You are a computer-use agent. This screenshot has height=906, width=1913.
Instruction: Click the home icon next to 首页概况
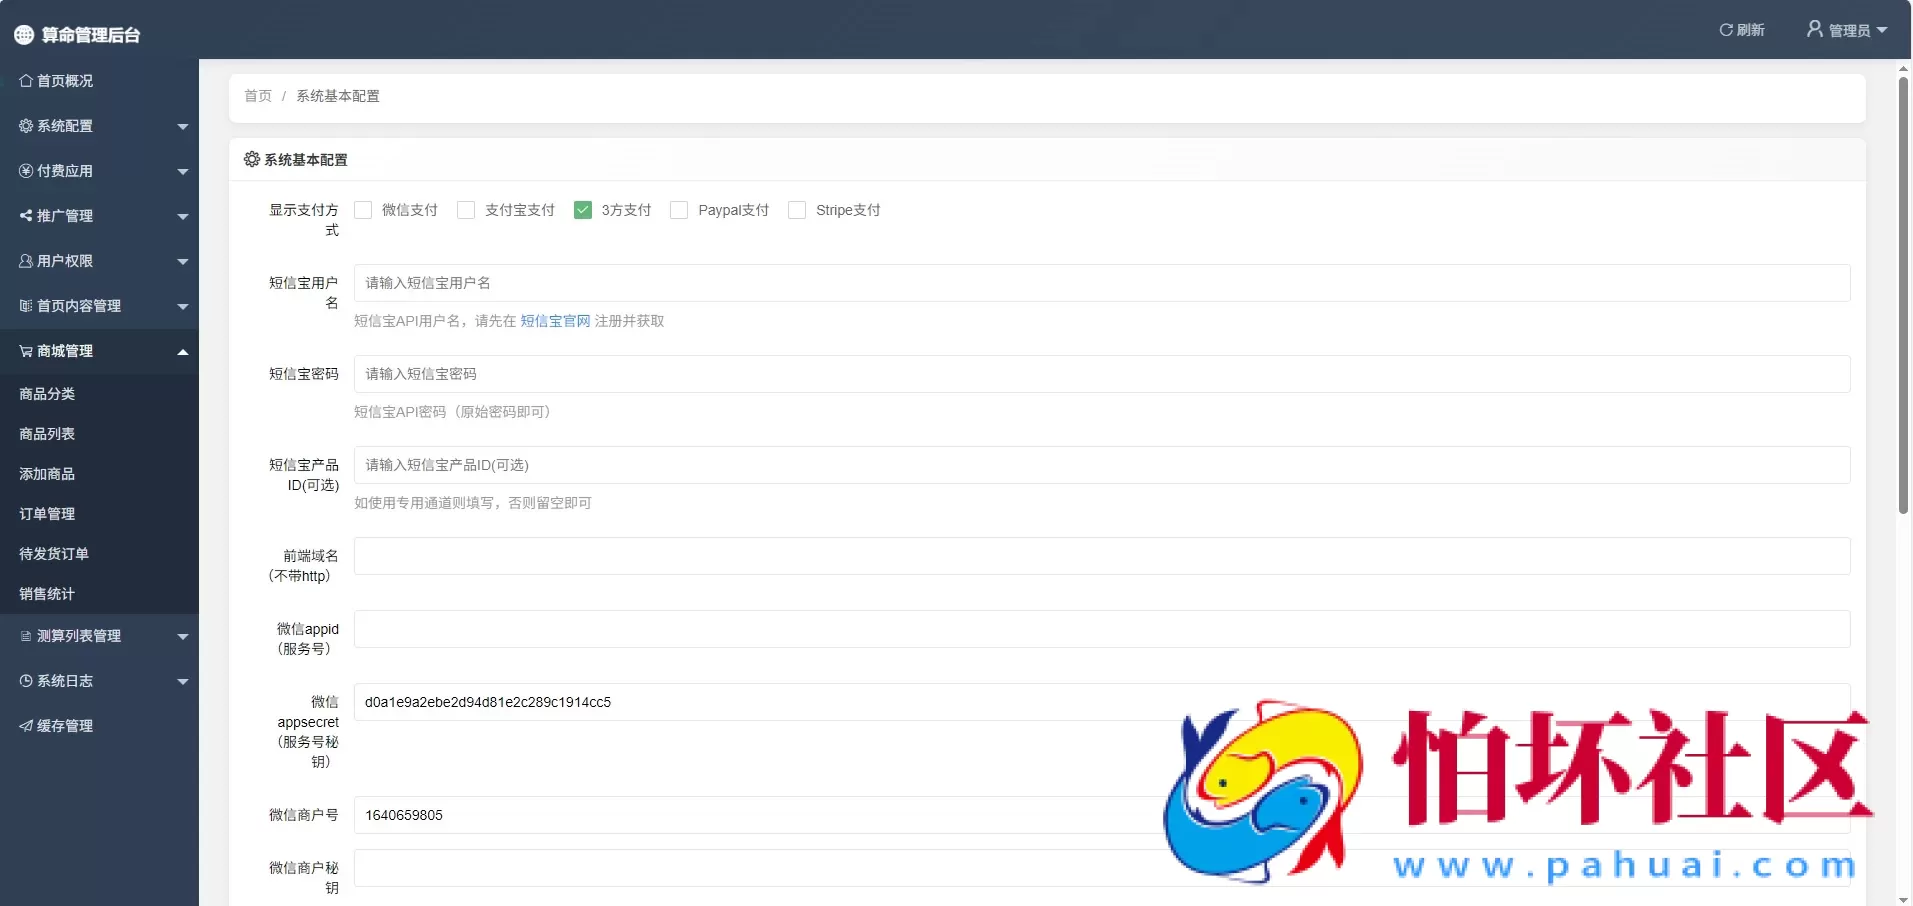coord(26,81)
